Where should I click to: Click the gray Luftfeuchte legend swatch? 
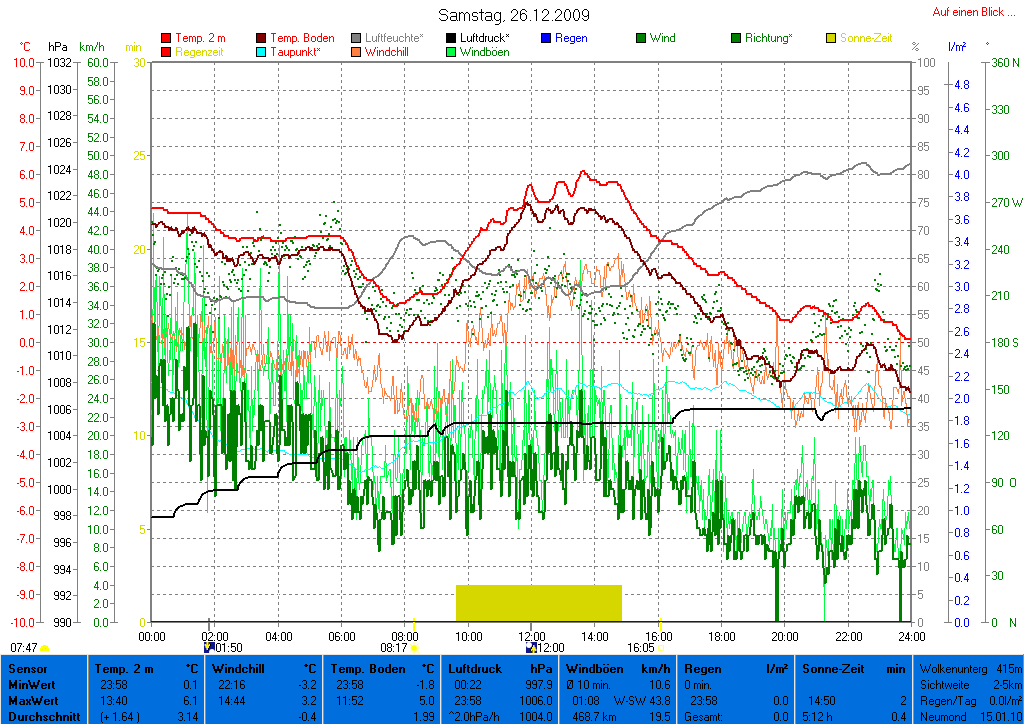click(x=356, y=38)
